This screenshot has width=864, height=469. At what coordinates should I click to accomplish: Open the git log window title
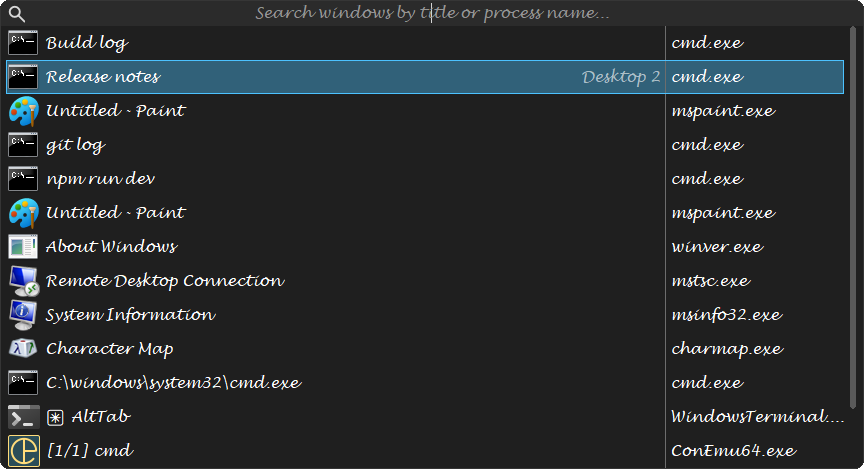click(75, 145)
